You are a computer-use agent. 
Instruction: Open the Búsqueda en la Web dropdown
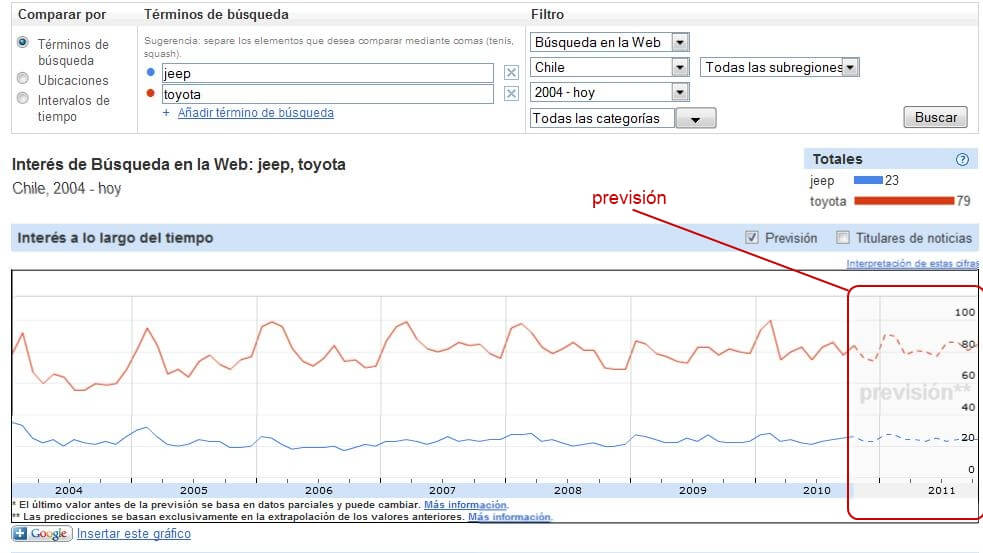click(x=610, y=42)
